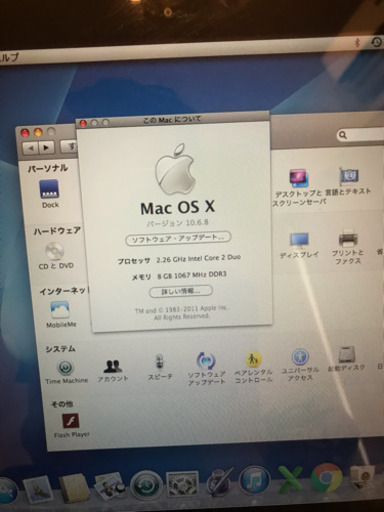This screenshot has width=384, height=512.
Task: Launch Preview from the Dock
Action: 110,487
